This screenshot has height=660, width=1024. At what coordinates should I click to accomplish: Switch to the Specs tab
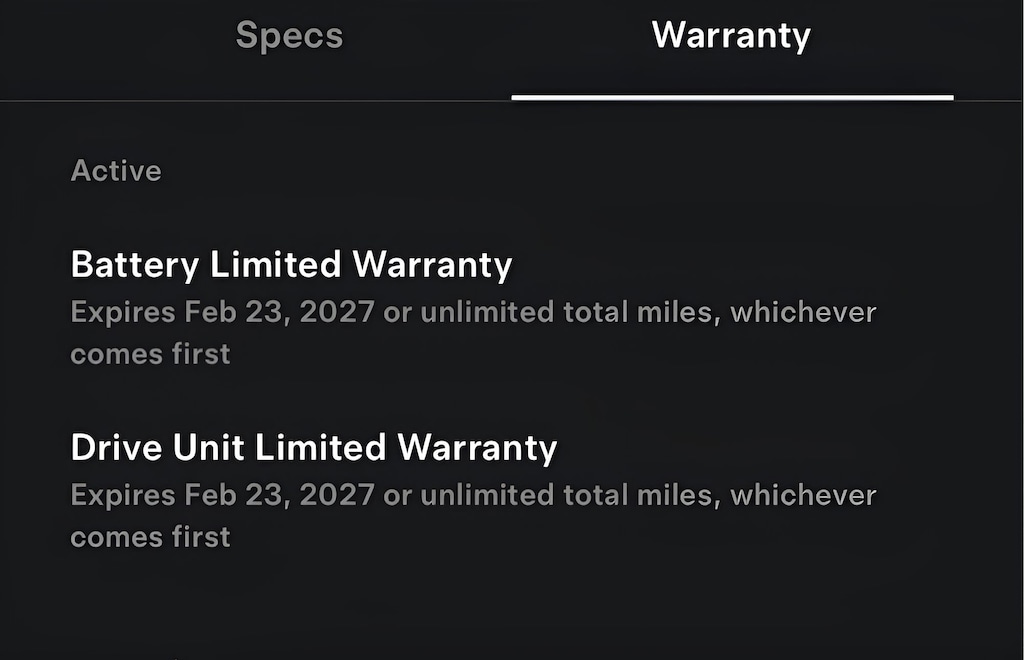[289, 37]
